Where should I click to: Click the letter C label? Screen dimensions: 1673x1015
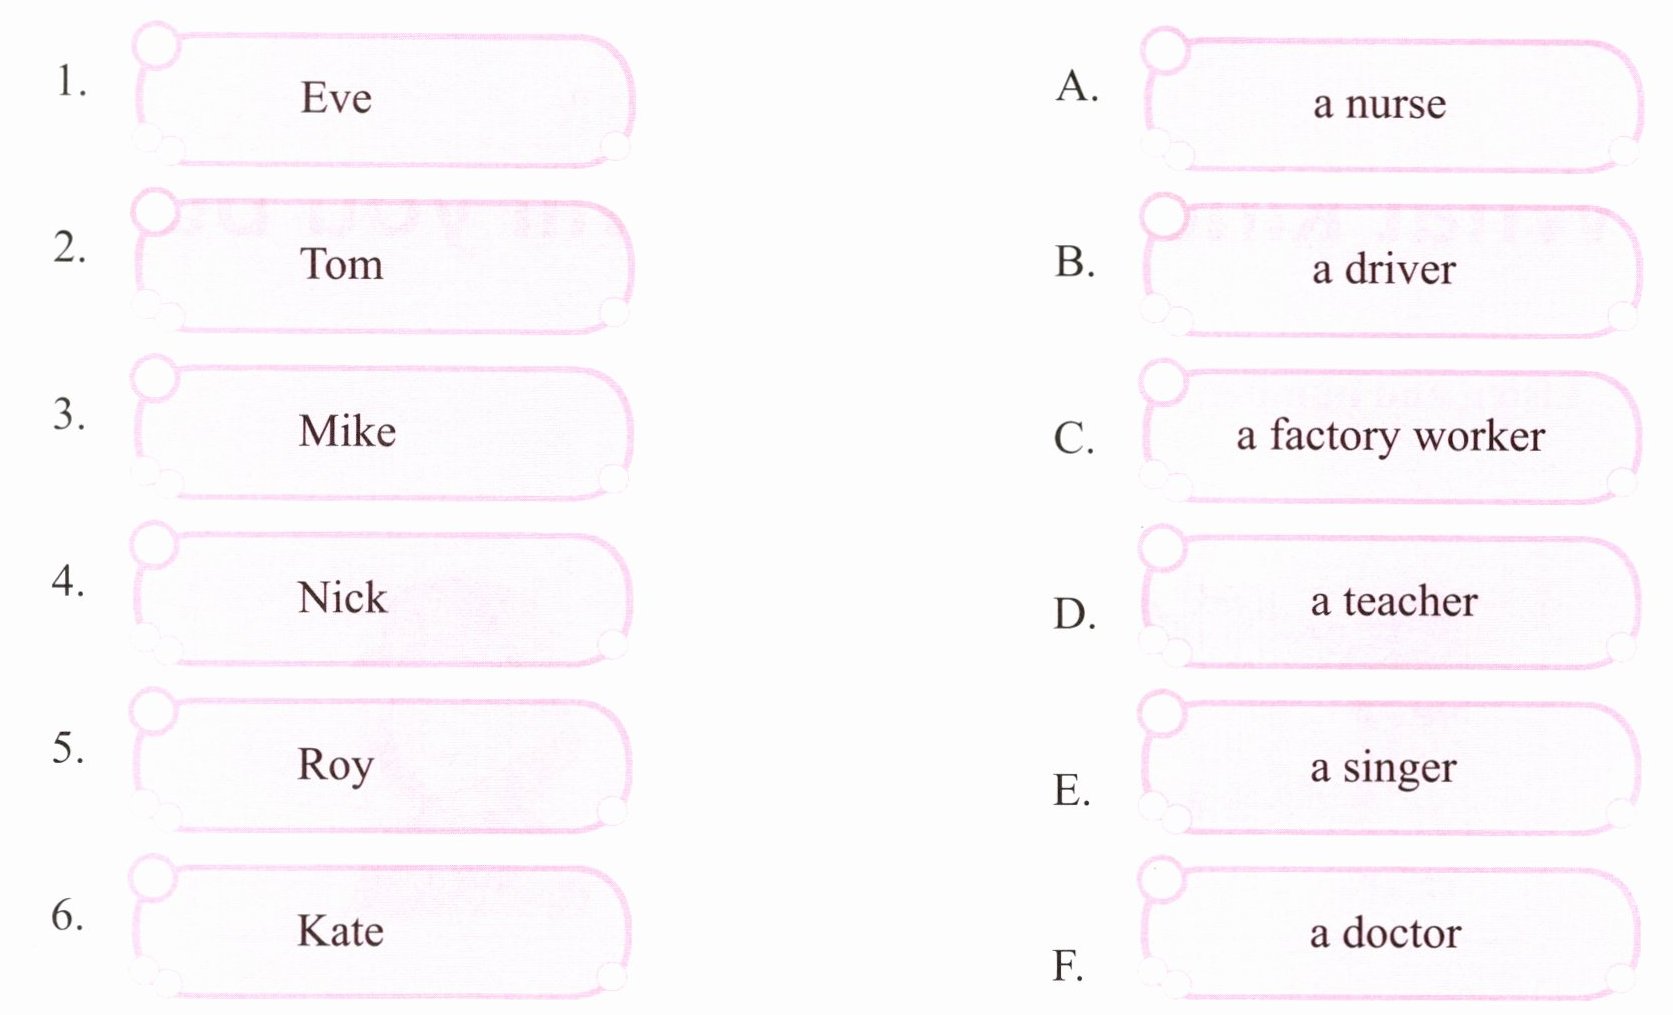tap(1074, 439)
